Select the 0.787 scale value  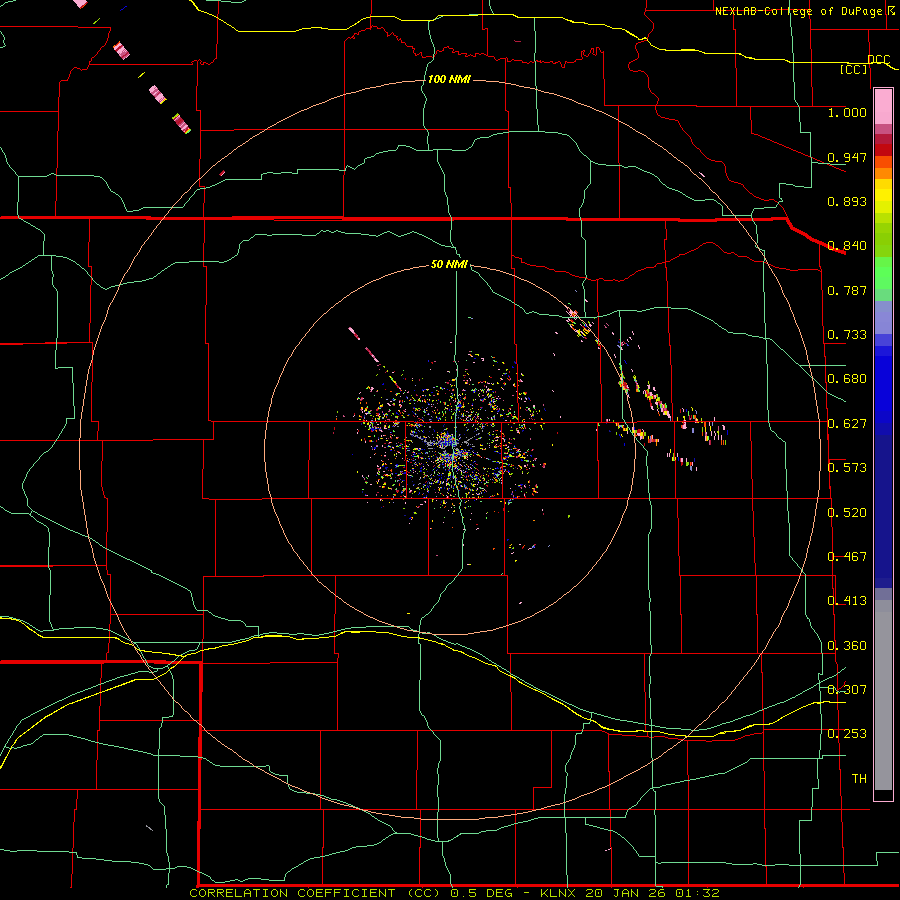tap(847, 290)
